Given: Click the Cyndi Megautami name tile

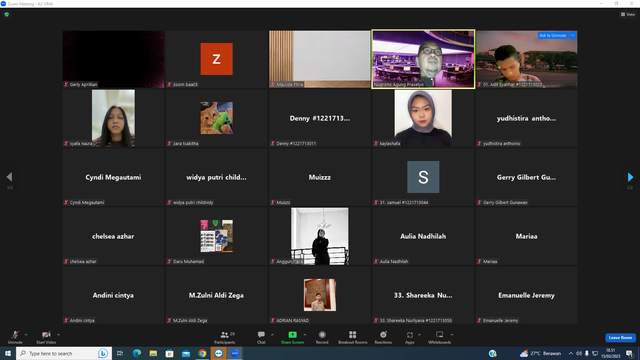Looking at the screenshot, I should click(113, 177).
